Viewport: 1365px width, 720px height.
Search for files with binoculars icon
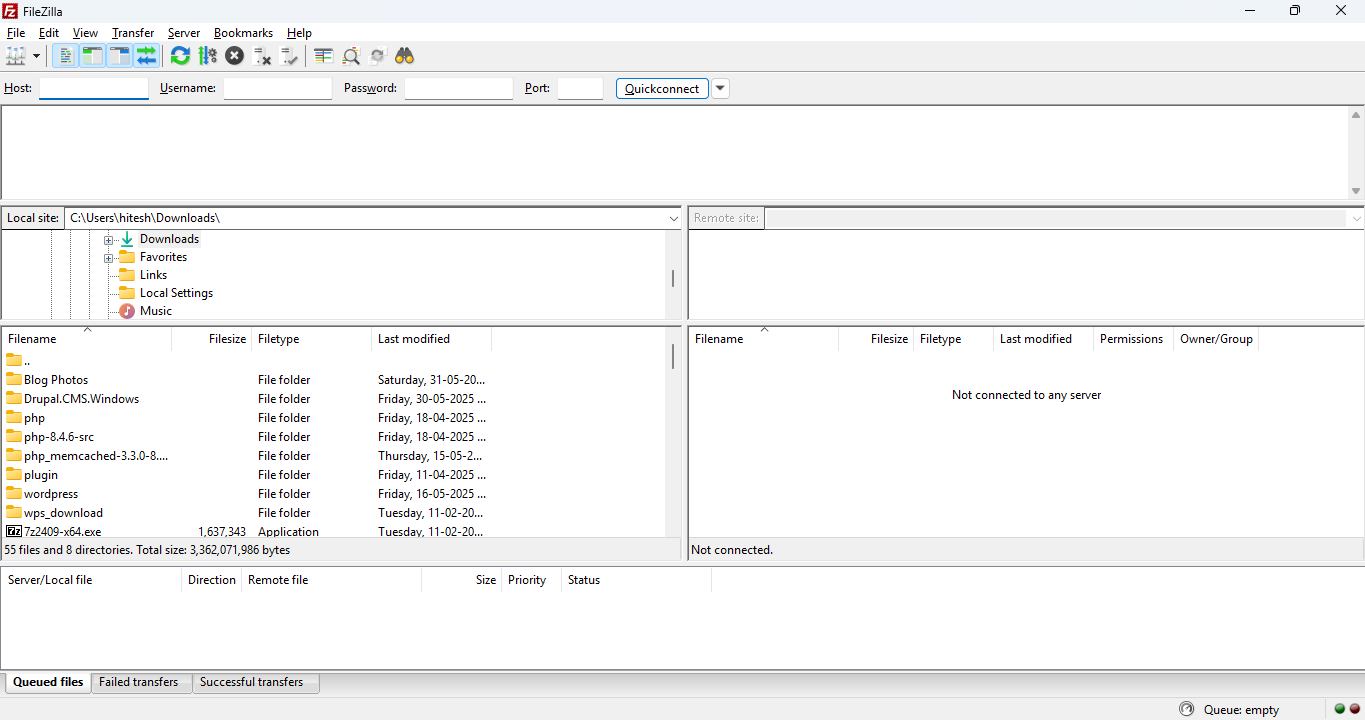click(x=404, y=56)
